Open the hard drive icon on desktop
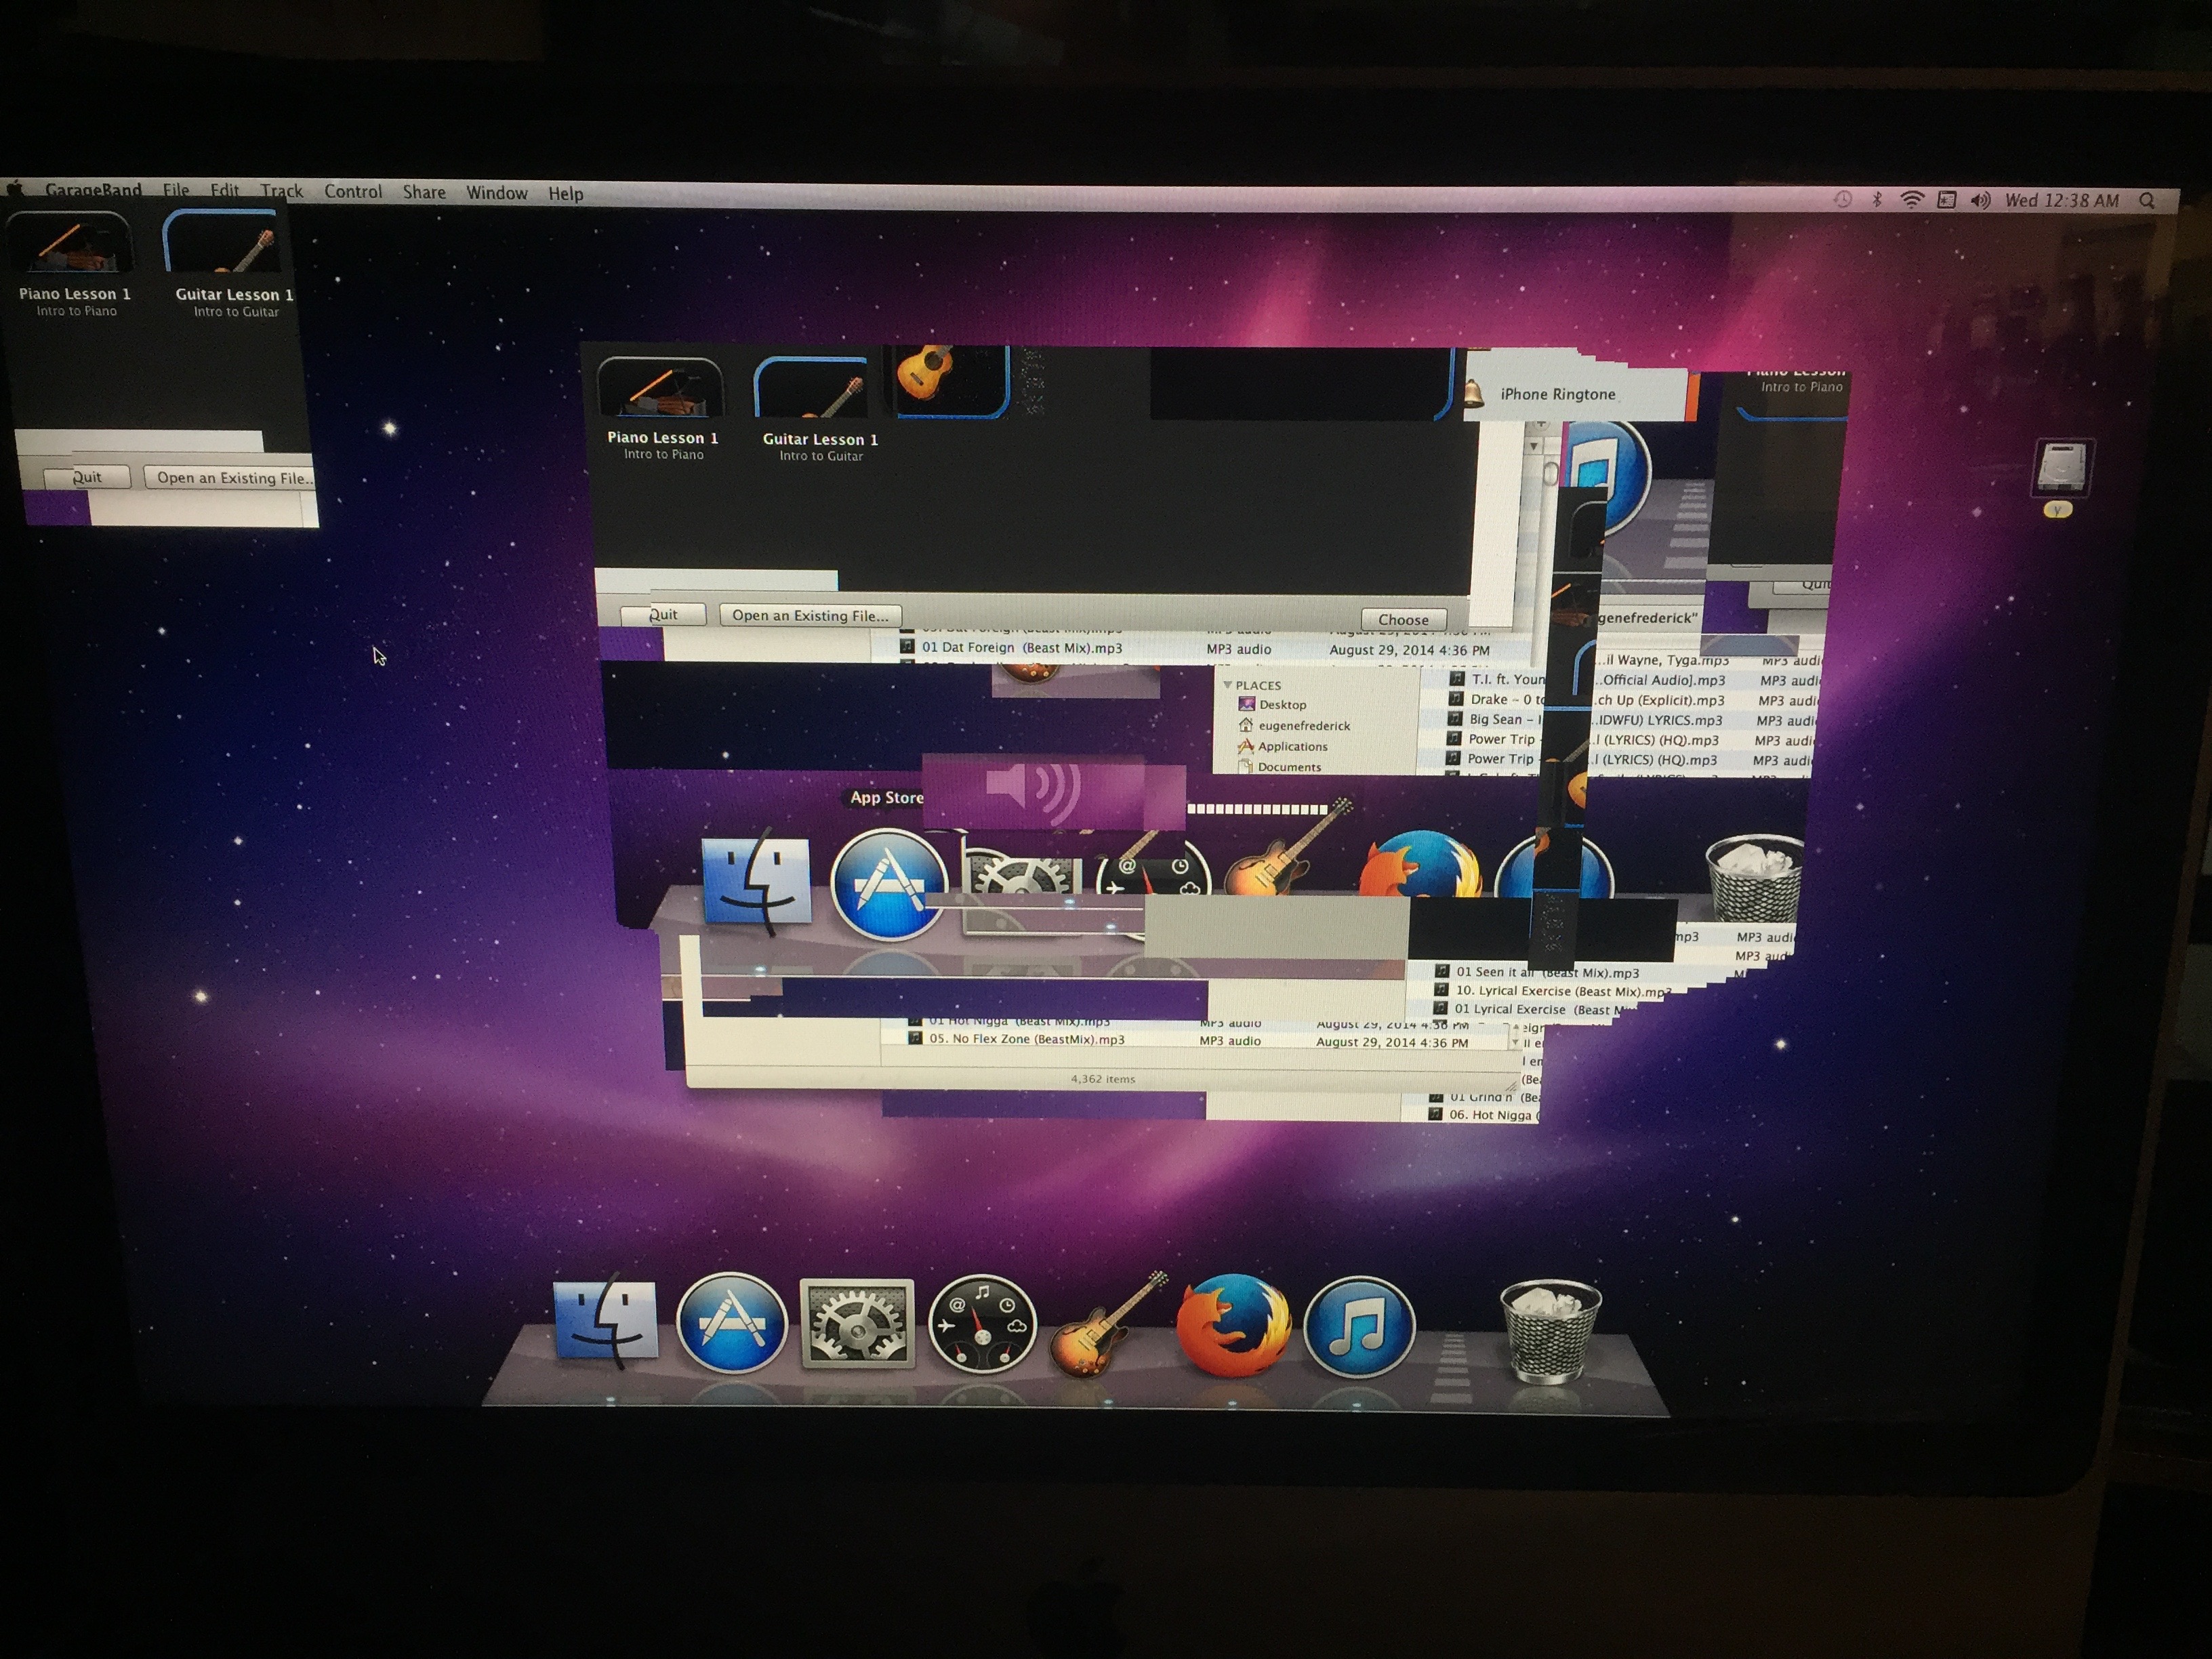 pos(2062,468)
